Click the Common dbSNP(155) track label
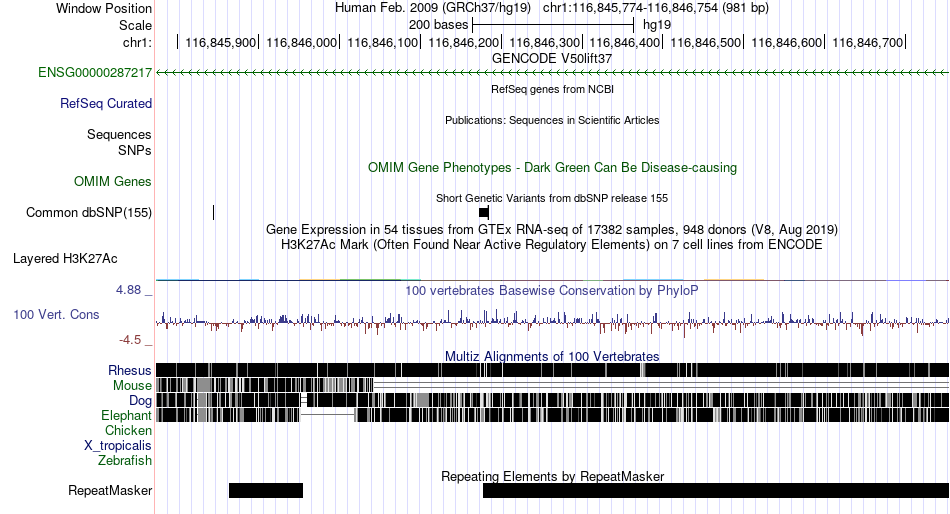The image size is (950, 514). [x=89, y=213]
